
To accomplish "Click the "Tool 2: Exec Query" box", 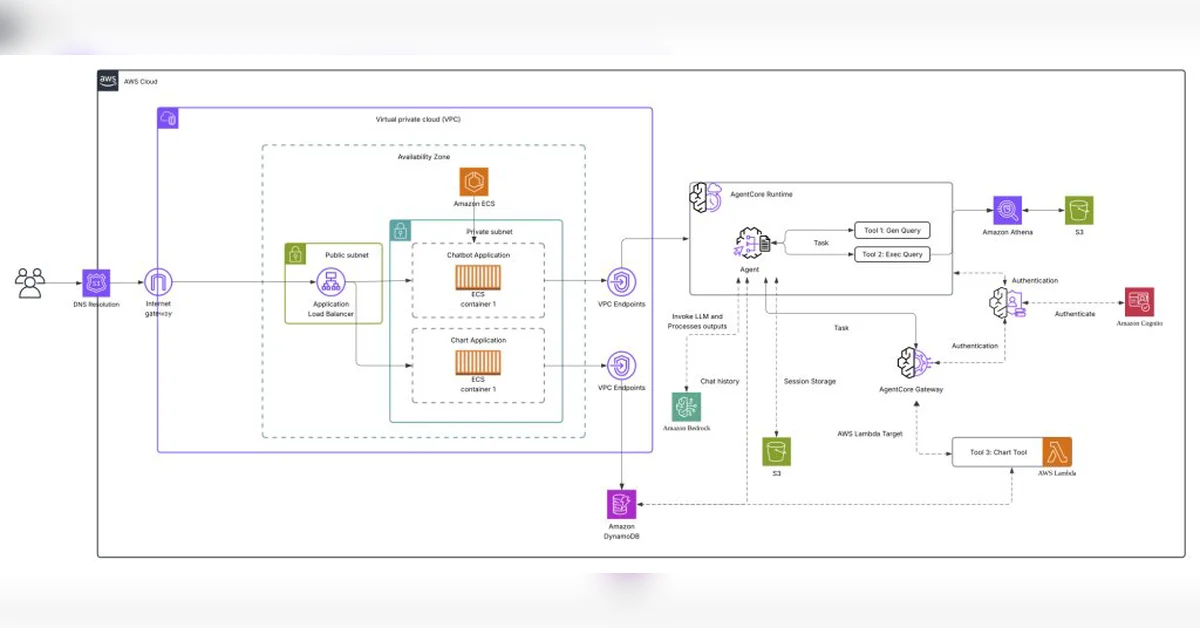I will click(x=890, y=254).
